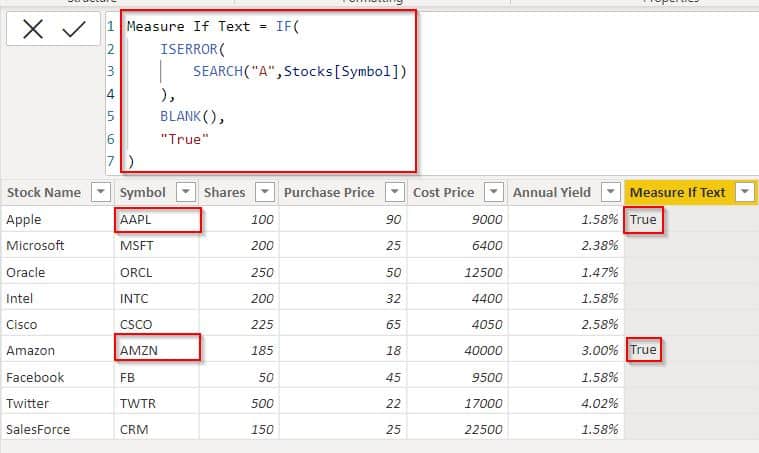Image resolution: width=759 pixels, height=453 pixels.
Task: Click the SalesForce stock name cell
Action: pos(57,429)
